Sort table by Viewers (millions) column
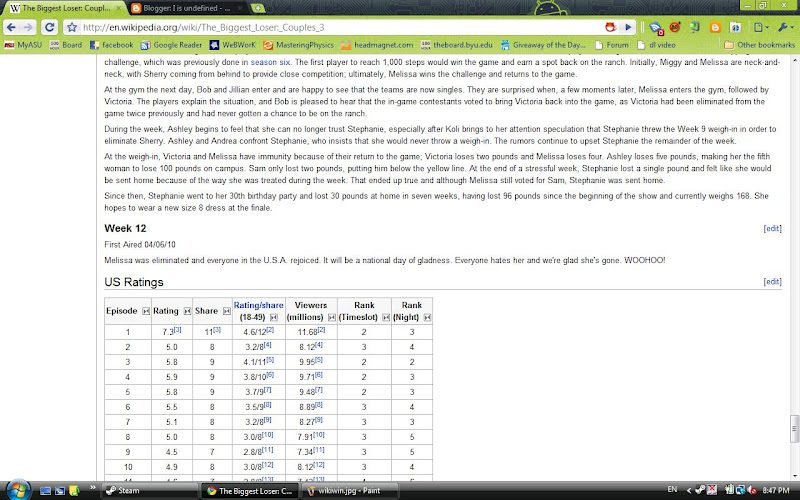Screen dimensions: 800x500 tap(332, 317)
